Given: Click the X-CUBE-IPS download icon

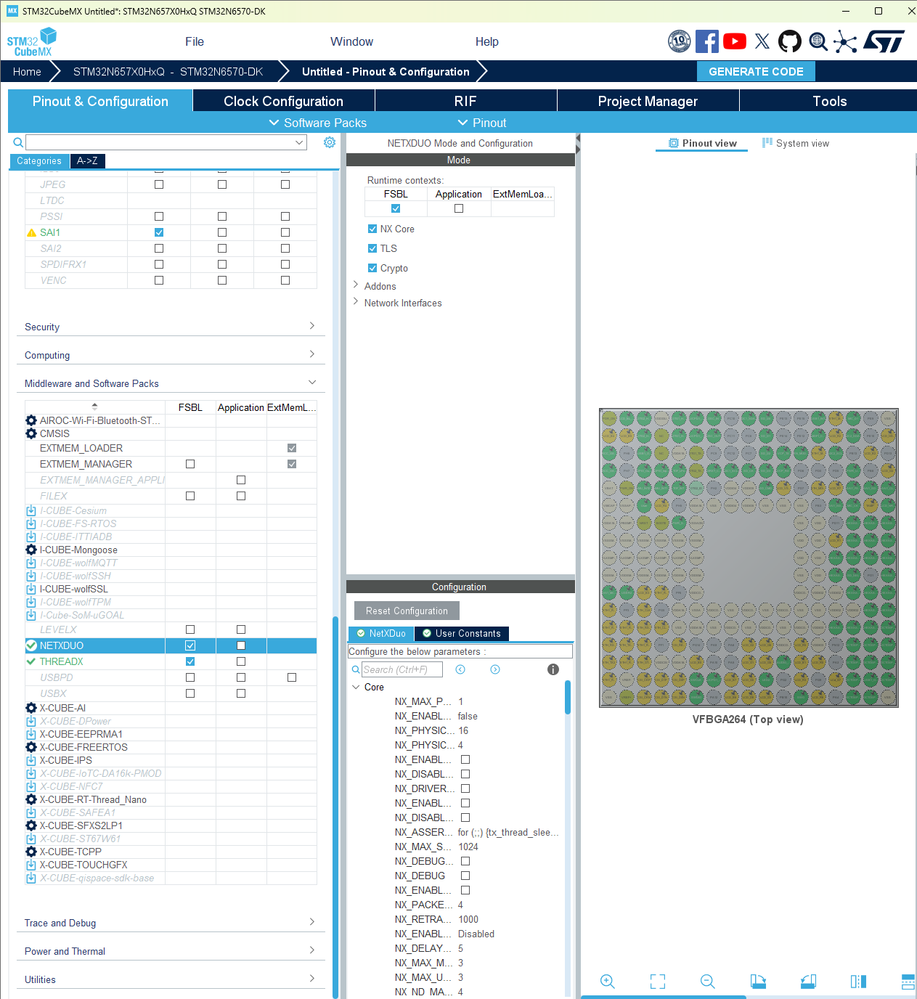Looking at the screenshot, I should pos(31,760).
